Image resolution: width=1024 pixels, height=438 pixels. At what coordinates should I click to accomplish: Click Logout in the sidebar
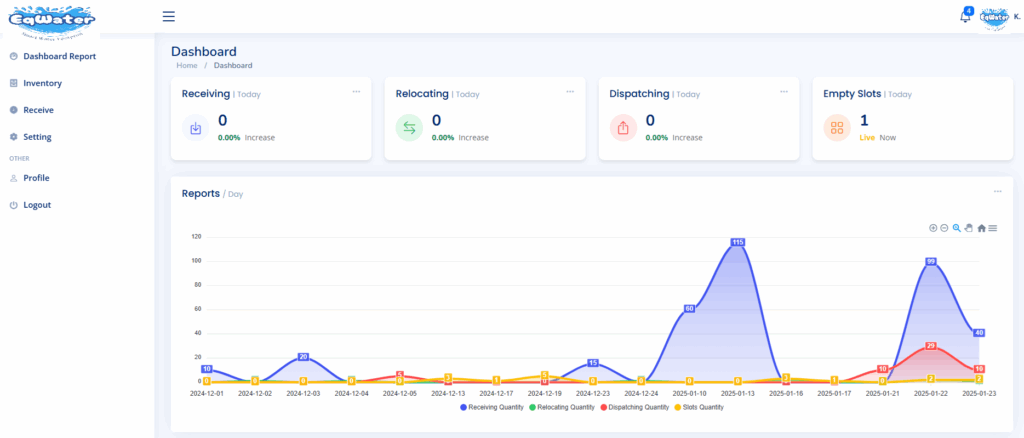37,205
